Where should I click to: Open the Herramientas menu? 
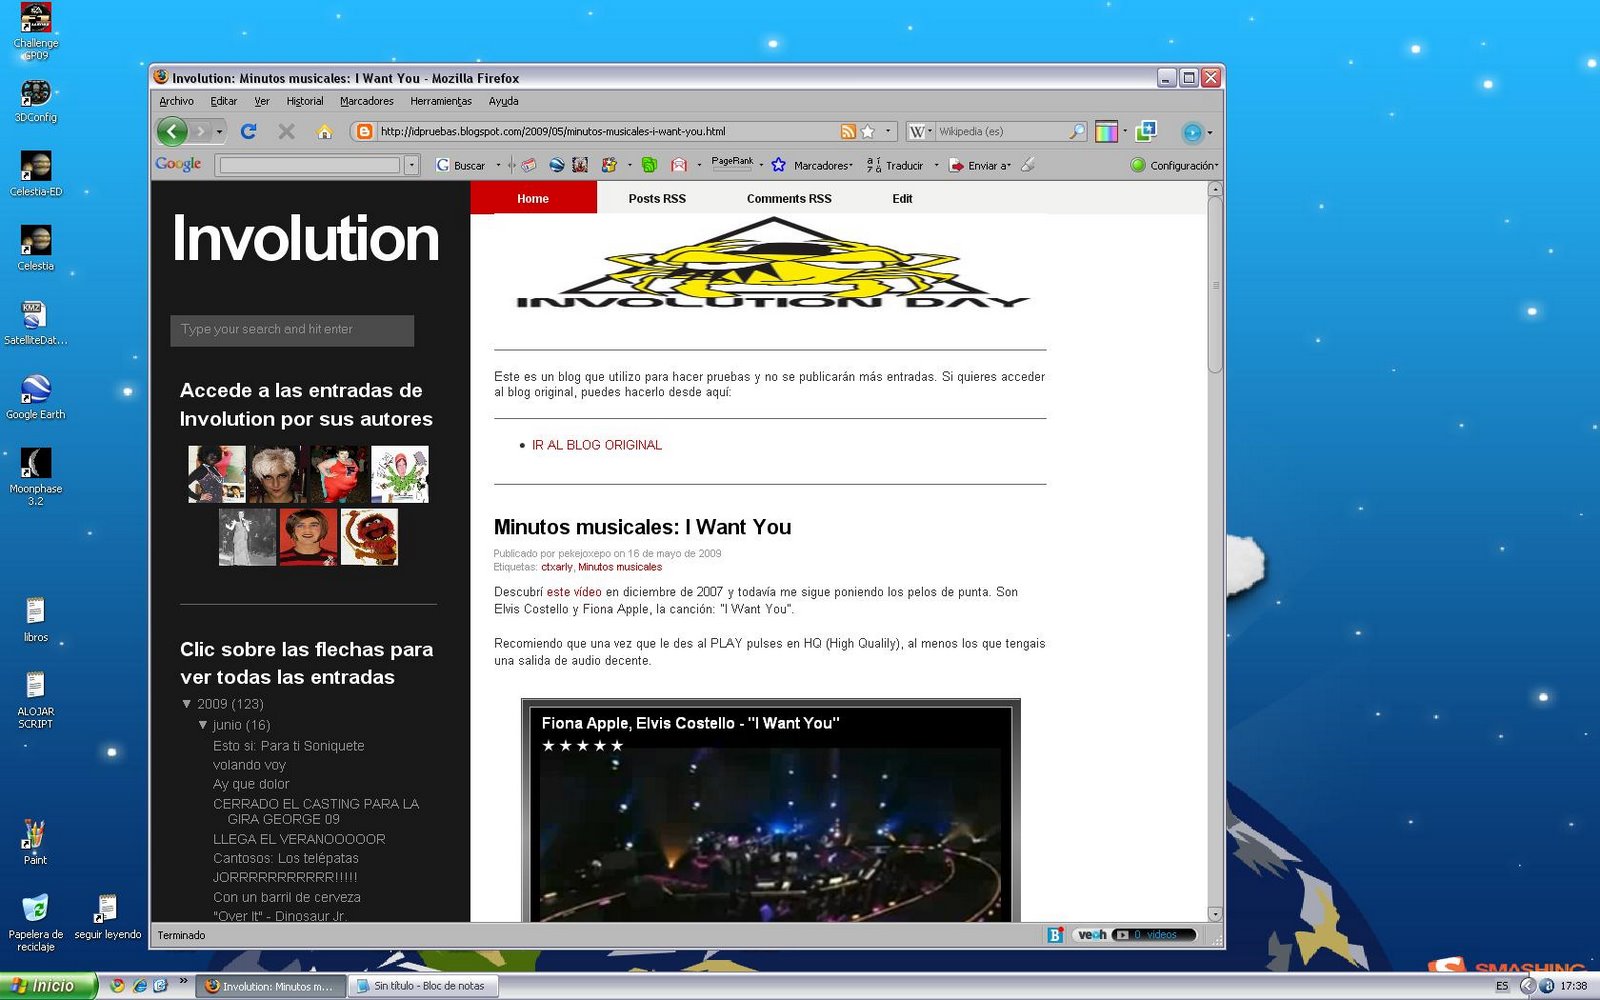(x=441, y=101)
